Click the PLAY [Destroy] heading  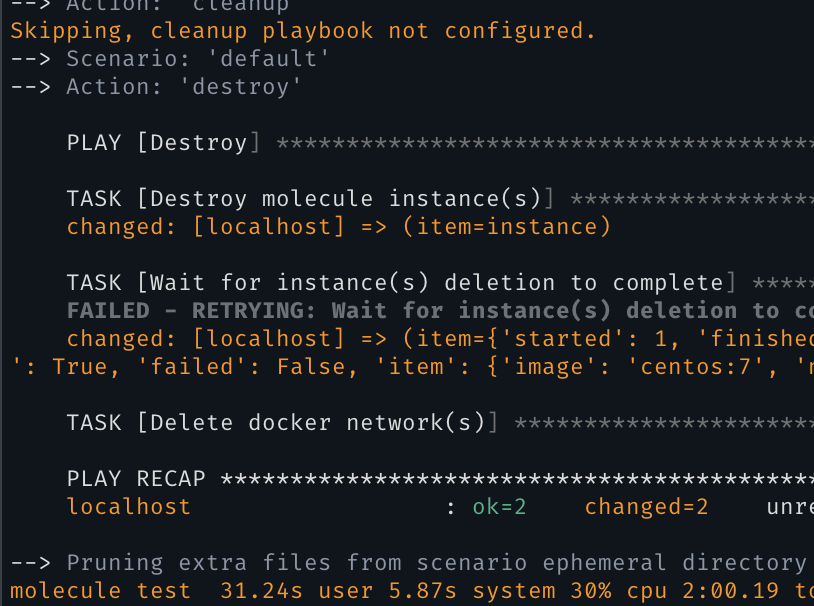click(162, 143)
